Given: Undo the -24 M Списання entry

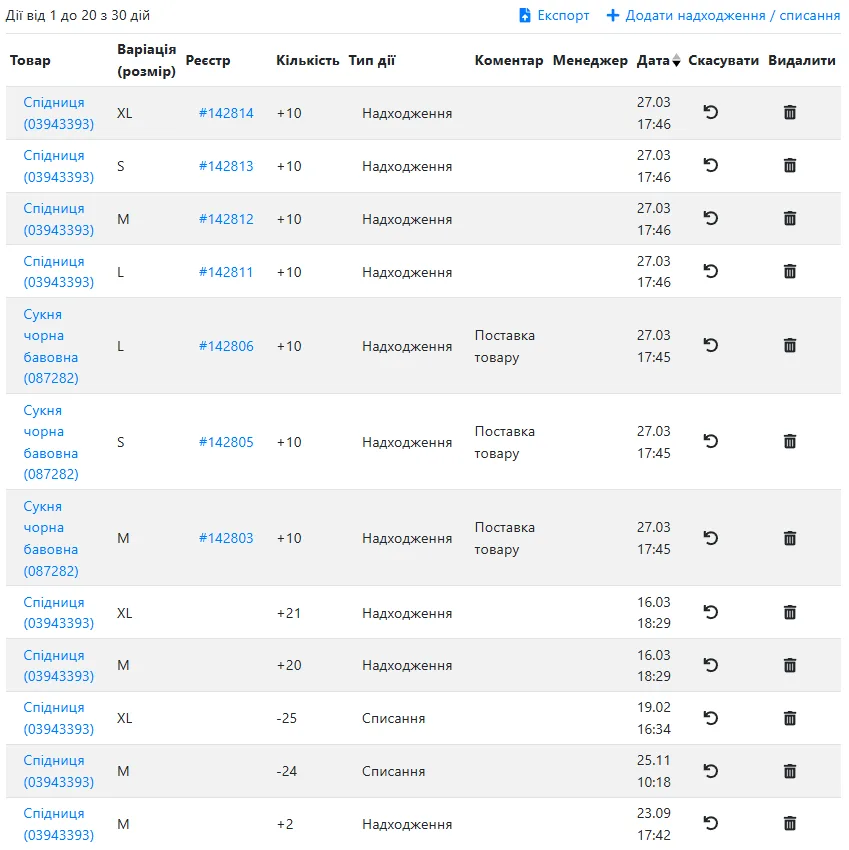Looking at the screenshot, I should (x=710, y=771).
